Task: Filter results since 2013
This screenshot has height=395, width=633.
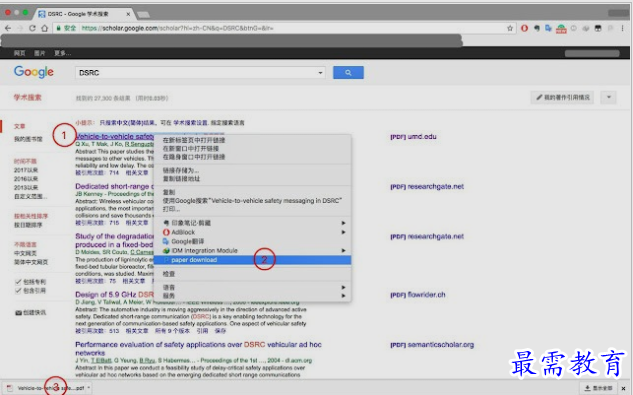Action: pyautogui.click(x=26, y=187)
